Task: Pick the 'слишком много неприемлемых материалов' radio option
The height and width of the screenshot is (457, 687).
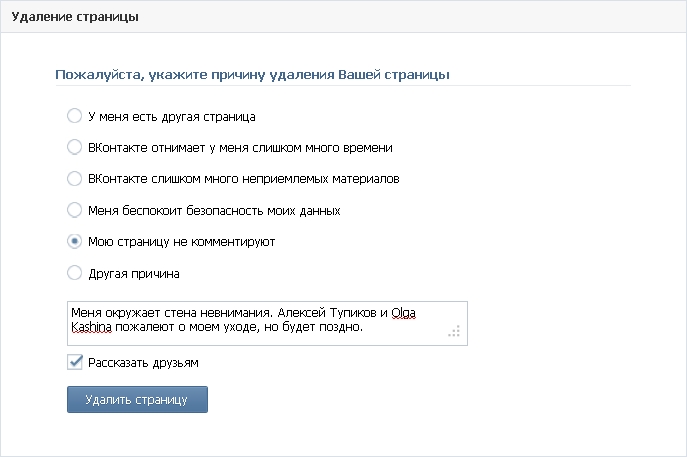Action: [x=74, y=179]
